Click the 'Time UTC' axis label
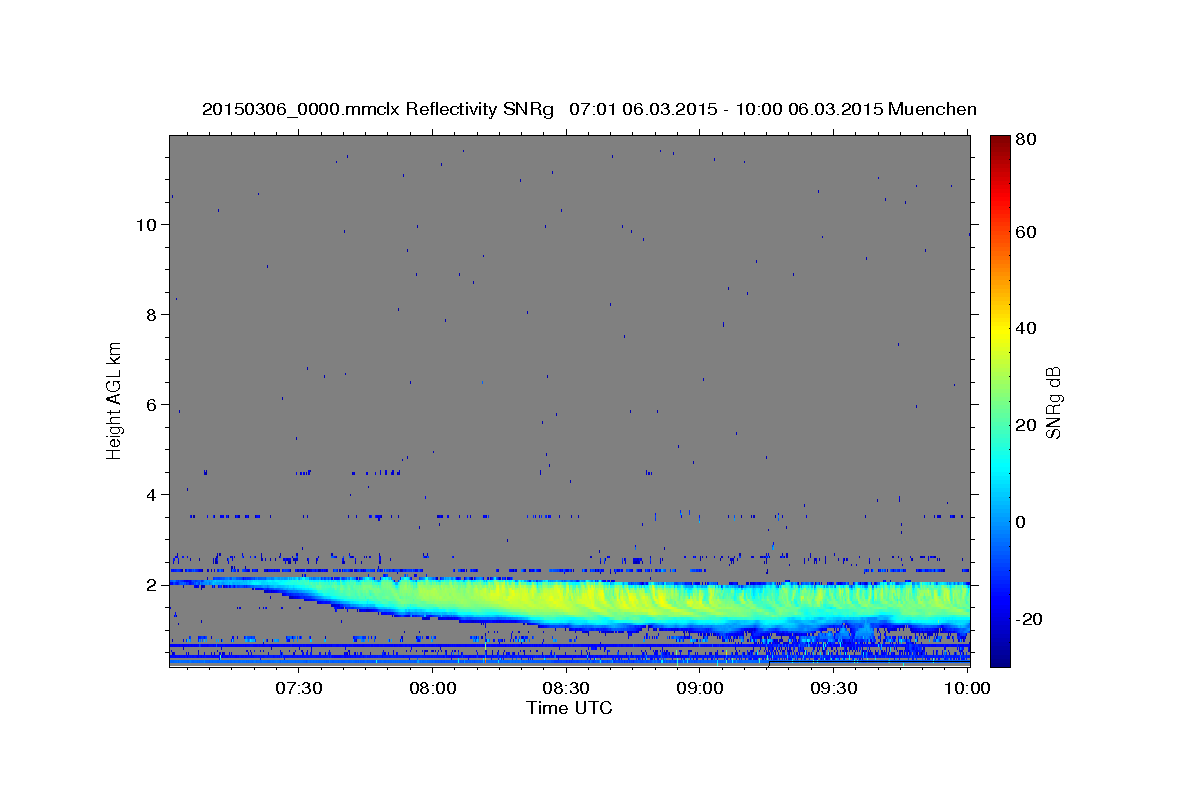This screenshot has height=800, width=1200. tap(569, 708)
